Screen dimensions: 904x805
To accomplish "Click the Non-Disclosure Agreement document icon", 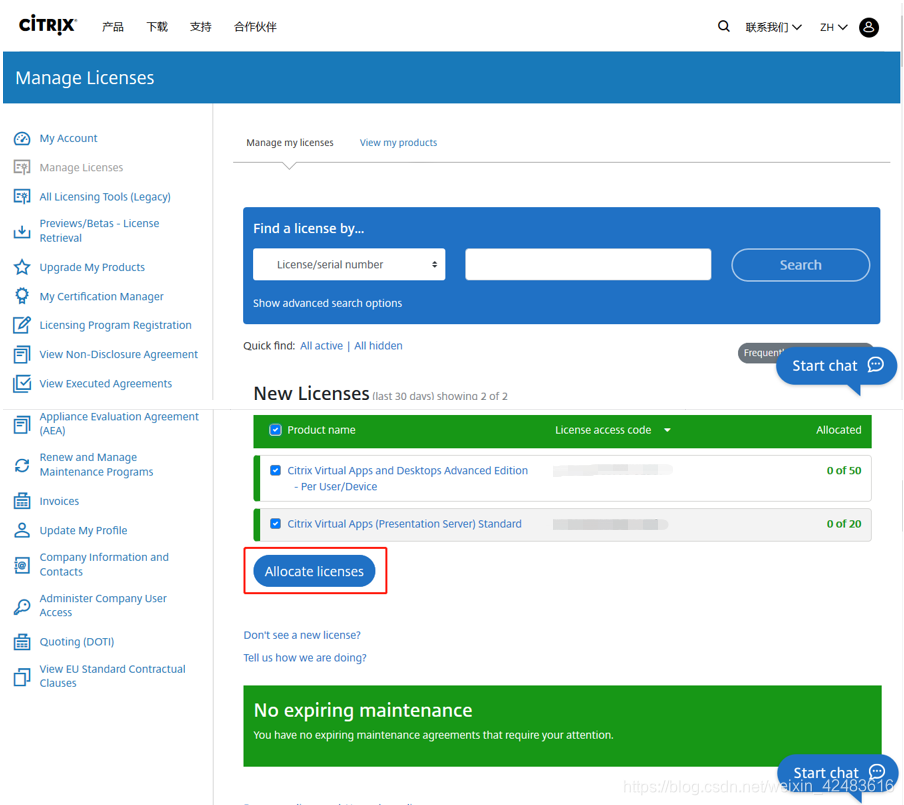I will tap(22, 354).
